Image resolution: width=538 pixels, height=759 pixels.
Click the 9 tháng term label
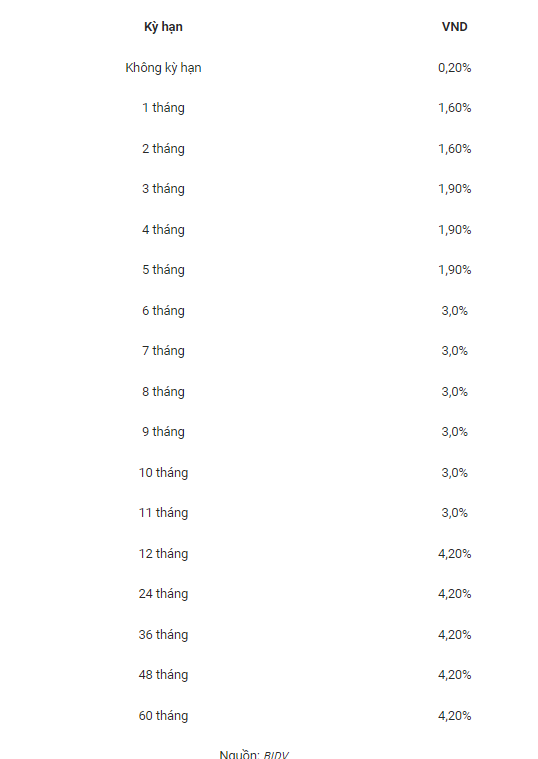click(x=163, y=432)
